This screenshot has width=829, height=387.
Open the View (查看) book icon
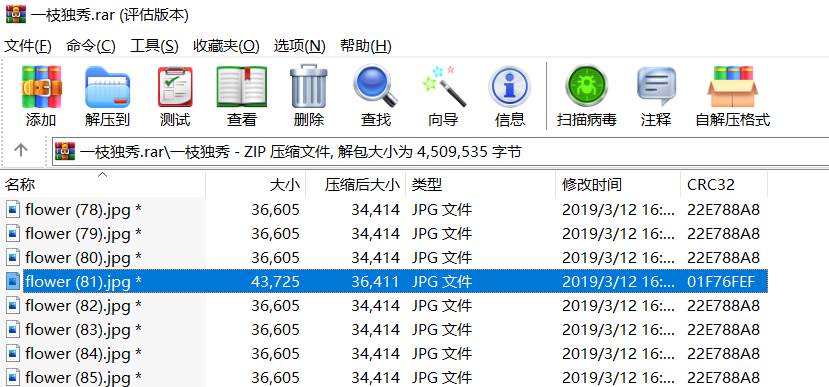click(242, 87)
